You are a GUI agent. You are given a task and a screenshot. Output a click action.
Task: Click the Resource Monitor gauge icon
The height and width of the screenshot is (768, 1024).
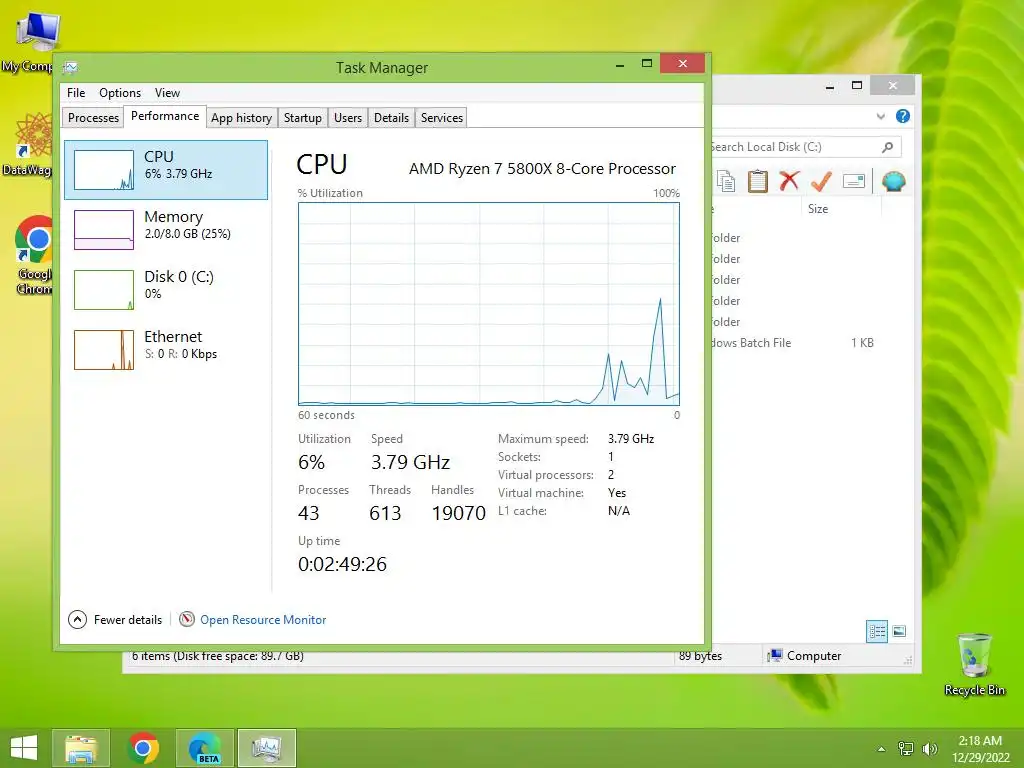click(x=187, y=619)
